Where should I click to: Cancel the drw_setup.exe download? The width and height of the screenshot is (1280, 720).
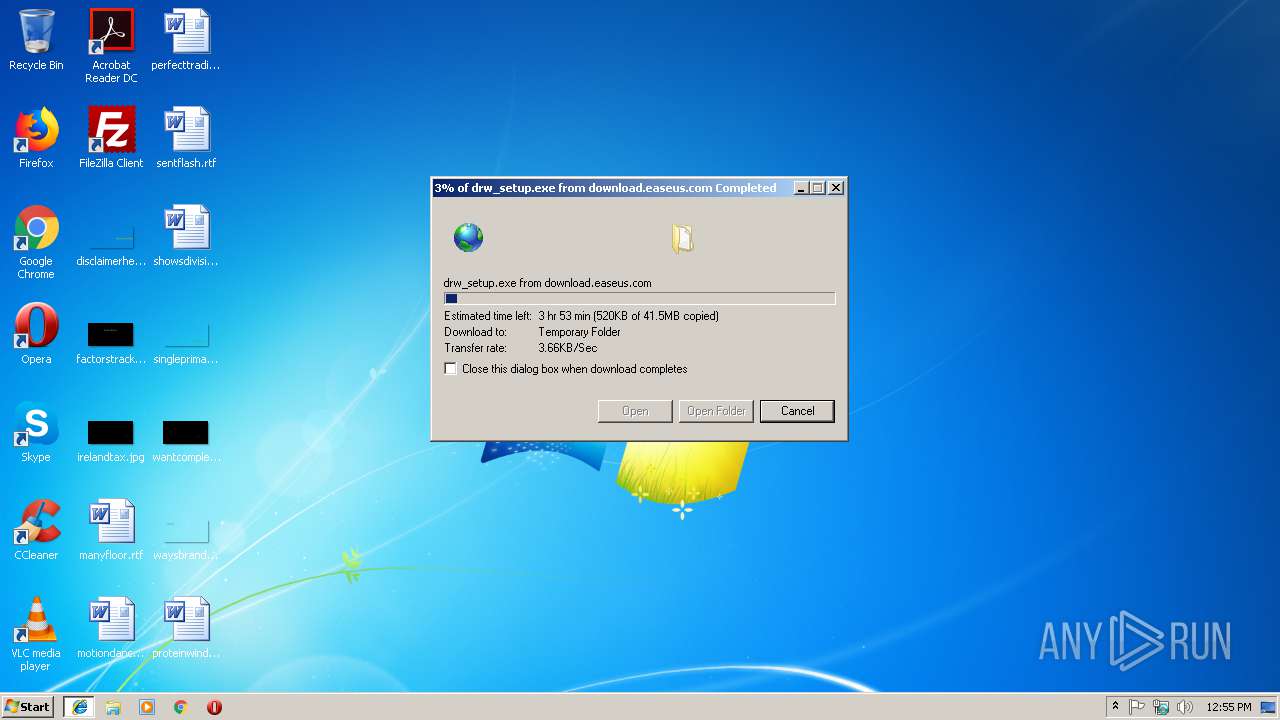pos(797,411)
